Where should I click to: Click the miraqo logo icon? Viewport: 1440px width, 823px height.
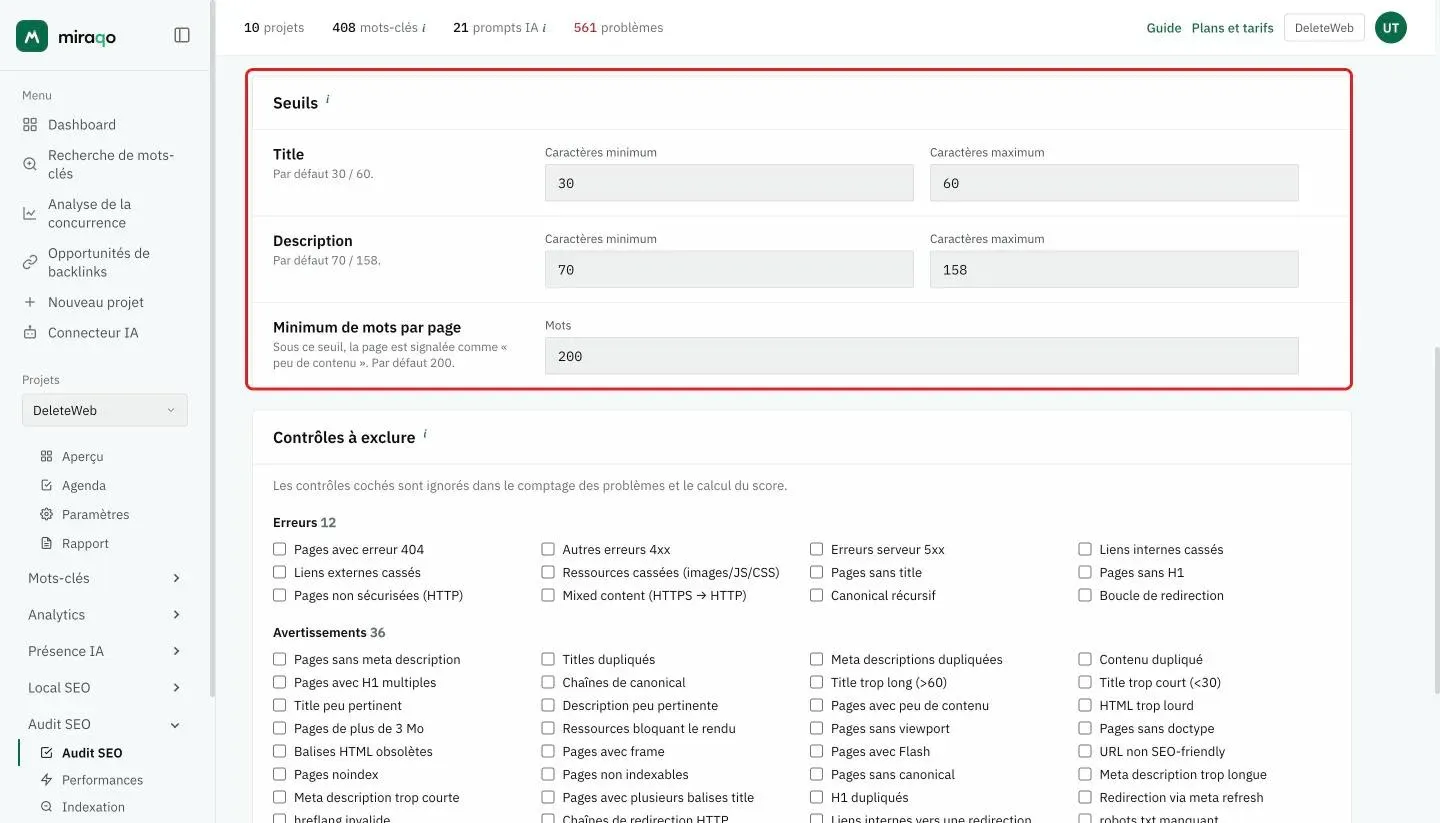(32, 36)
